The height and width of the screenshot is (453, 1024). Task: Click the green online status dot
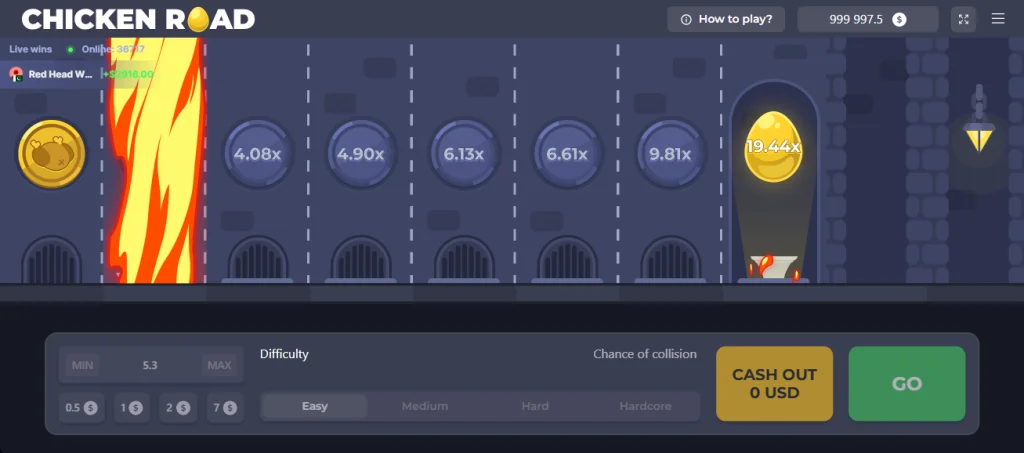(x=70, y=50)
